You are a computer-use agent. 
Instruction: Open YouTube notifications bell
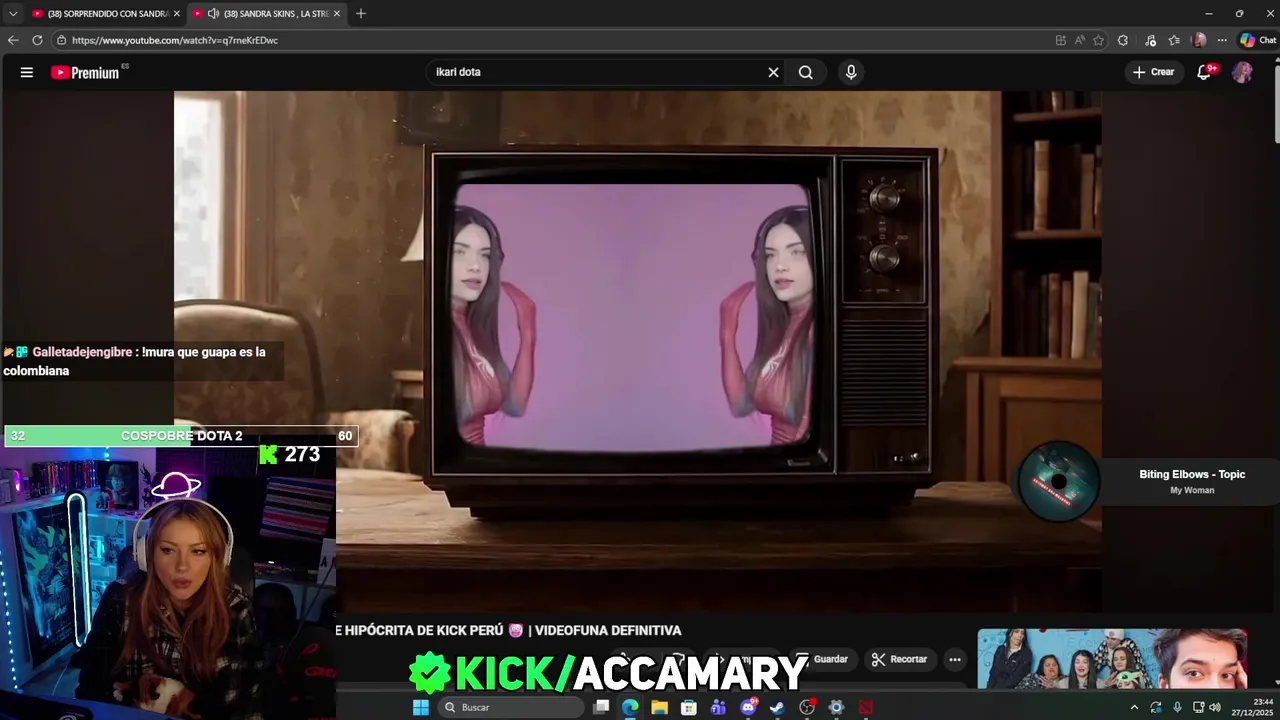1205,72
